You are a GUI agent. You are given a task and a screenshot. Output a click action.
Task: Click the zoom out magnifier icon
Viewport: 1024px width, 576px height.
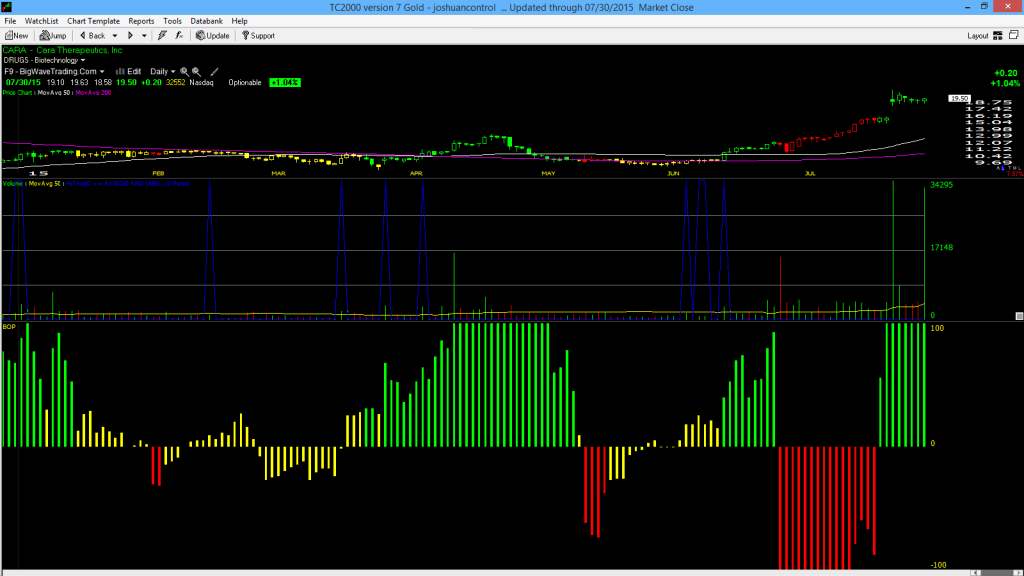pyautogui.click(x=196, y=71)
